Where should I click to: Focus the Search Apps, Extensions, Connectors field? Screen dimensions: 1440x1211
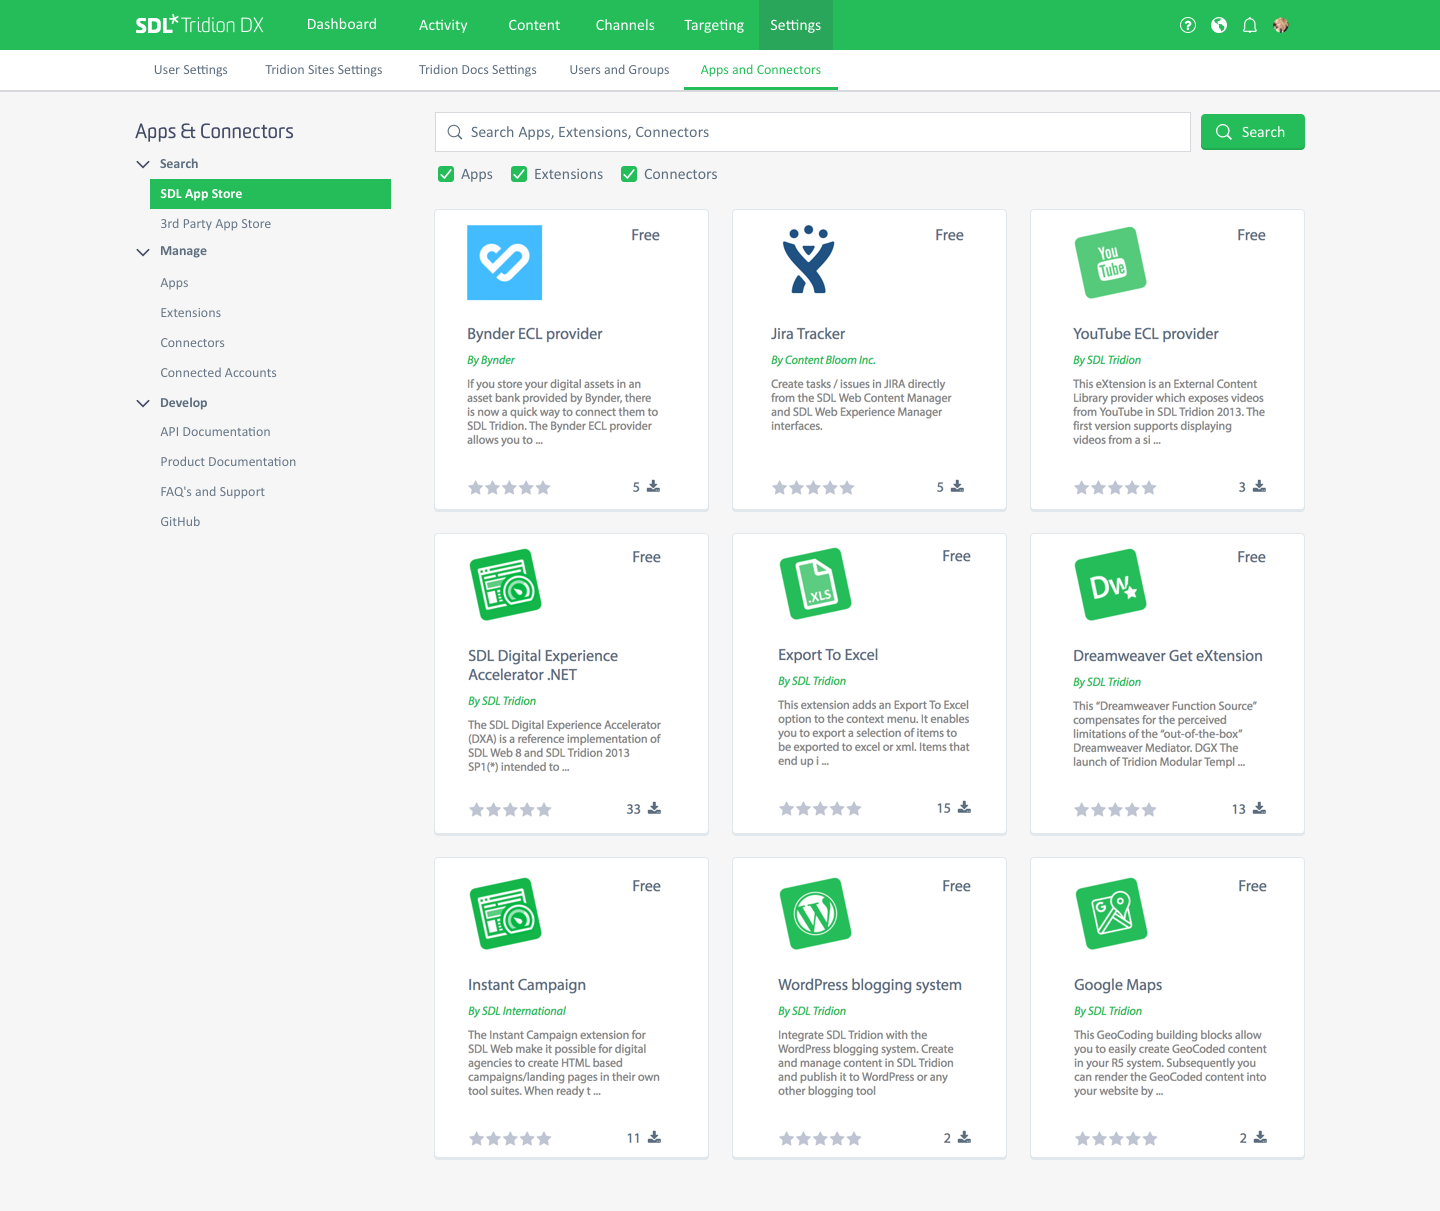(812, 132)
